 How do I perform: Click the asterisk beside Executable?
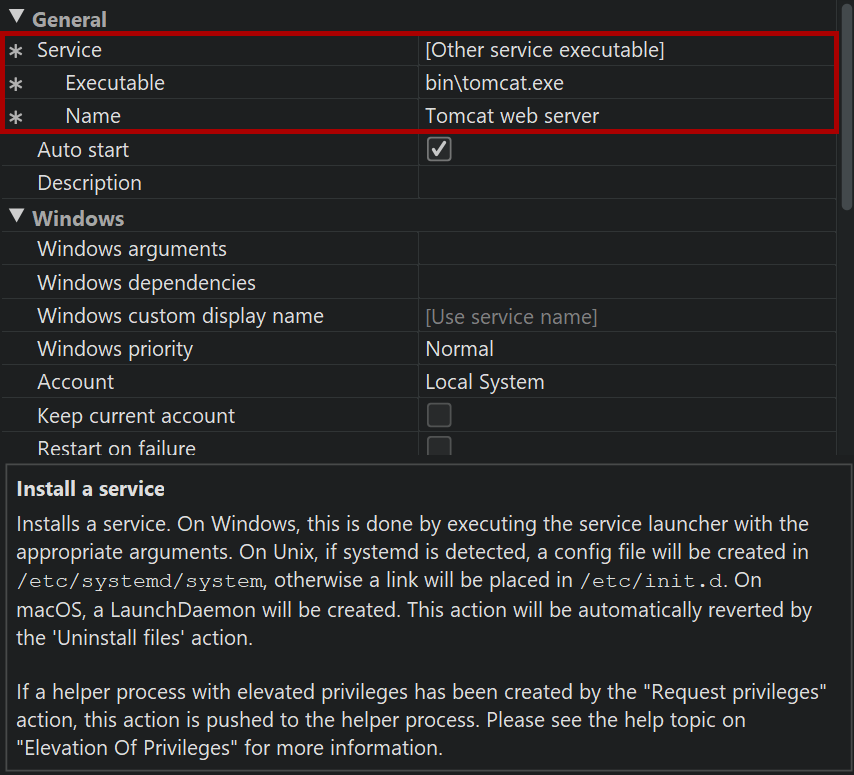(15, 84)
